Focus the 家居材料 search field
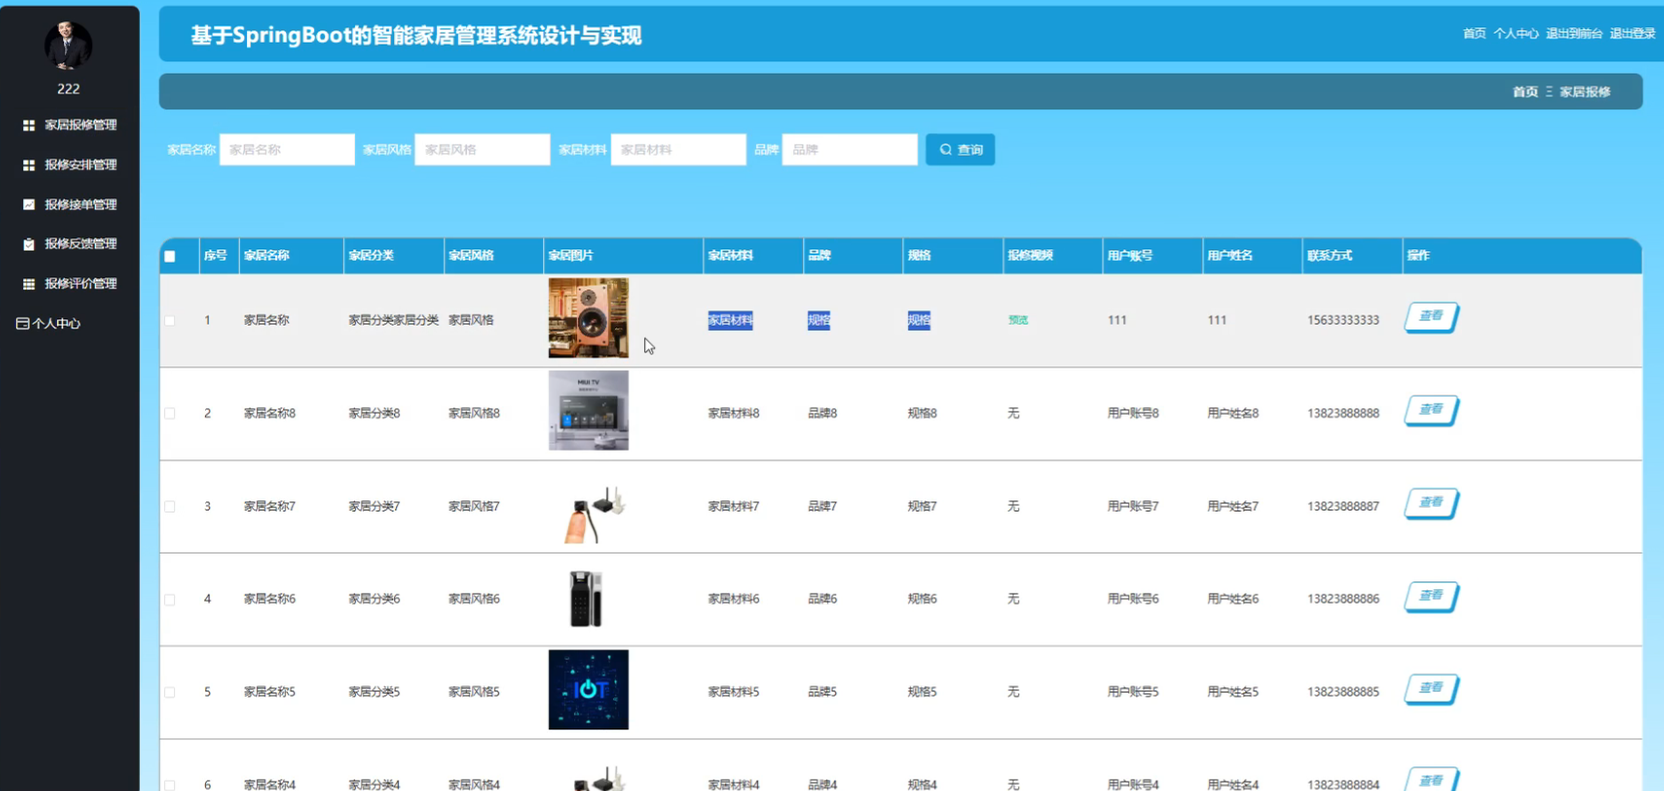This screenshot has width=1664, height=791. 678,150
